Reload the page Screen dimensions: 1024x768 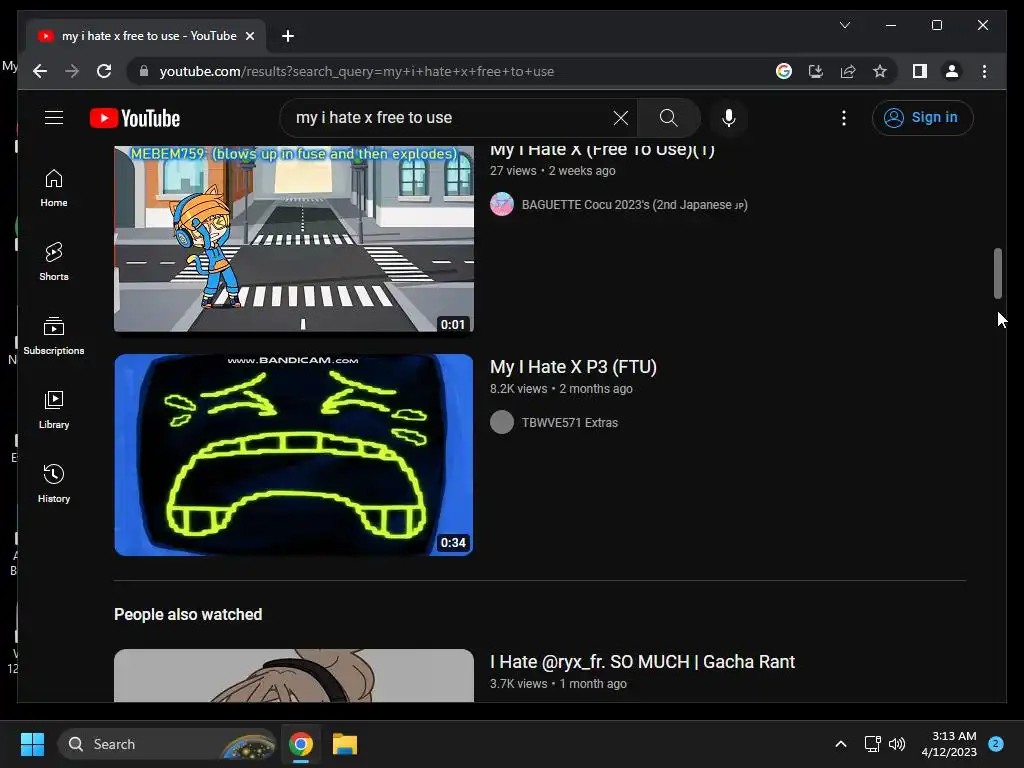(104, 71)
